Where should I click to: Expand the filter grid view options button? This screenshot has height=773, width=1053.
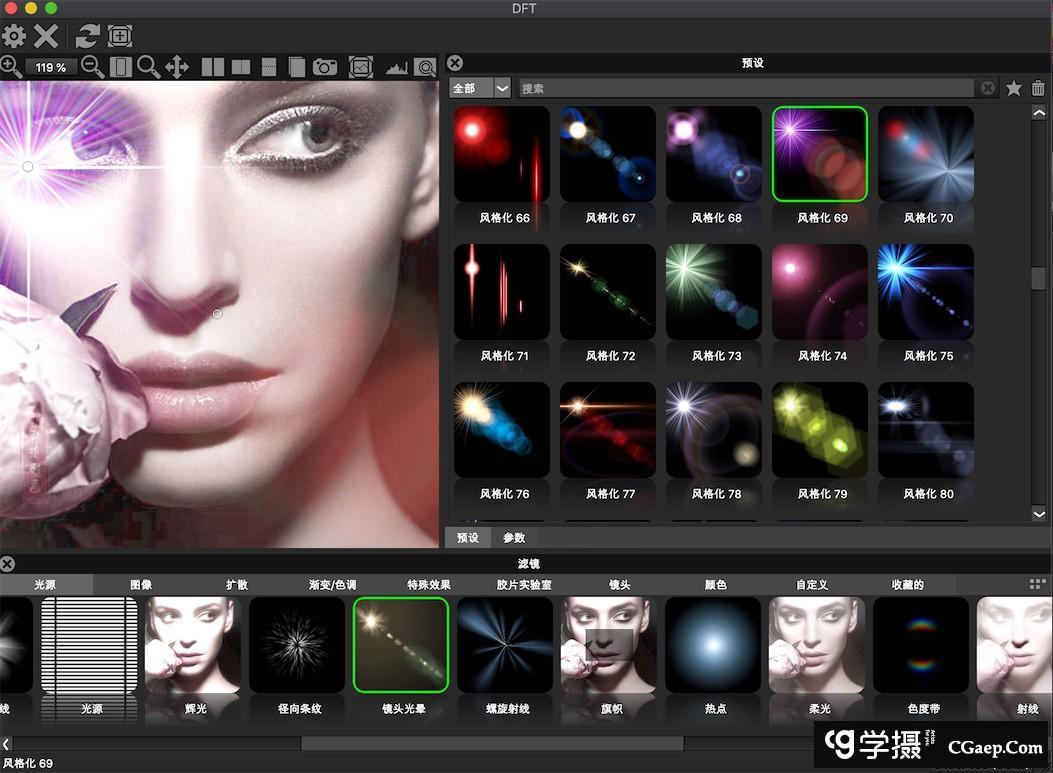[x=1037, y=584]
